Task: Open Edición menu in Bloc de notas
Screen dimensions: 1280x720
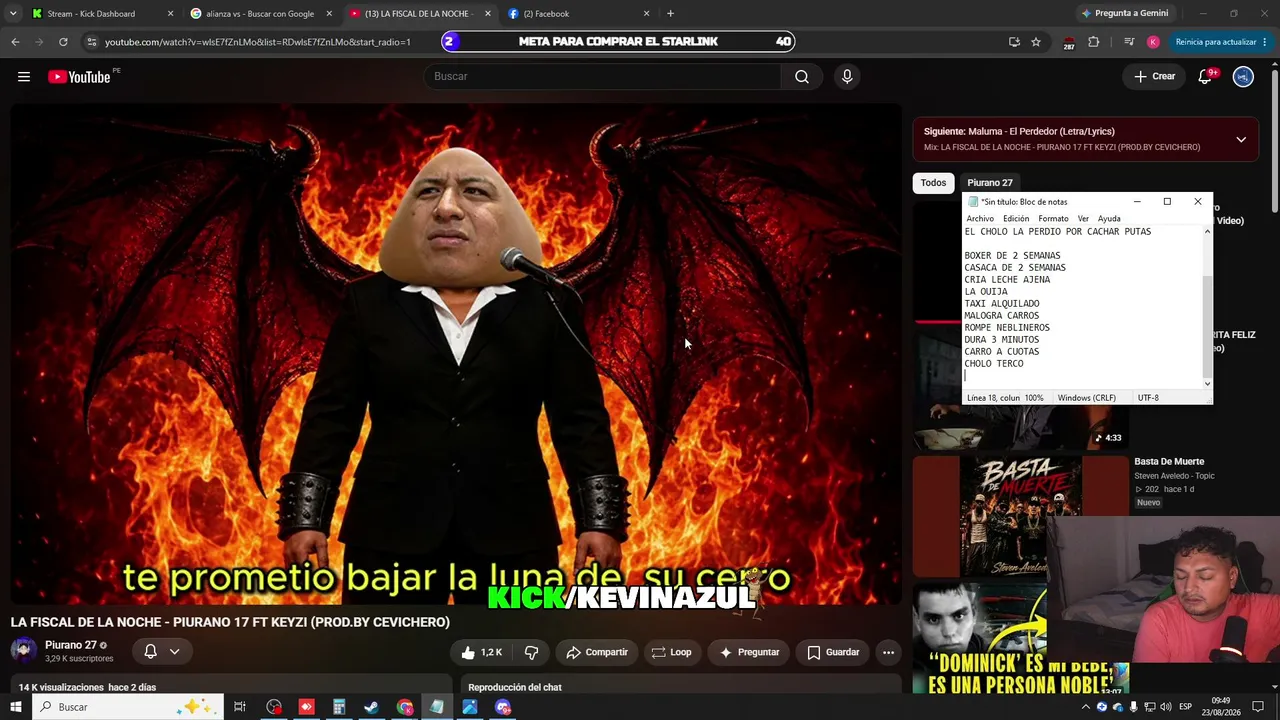Action: pos(1016,219)
